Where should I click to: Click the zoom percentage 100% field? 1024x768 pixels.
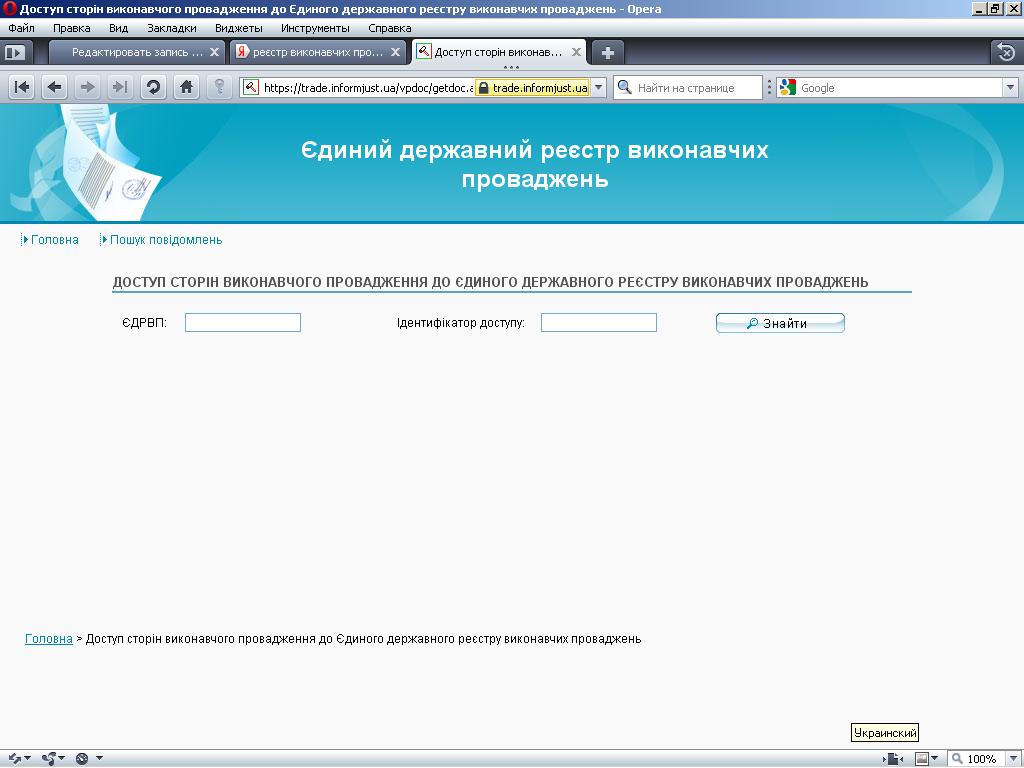982,758
